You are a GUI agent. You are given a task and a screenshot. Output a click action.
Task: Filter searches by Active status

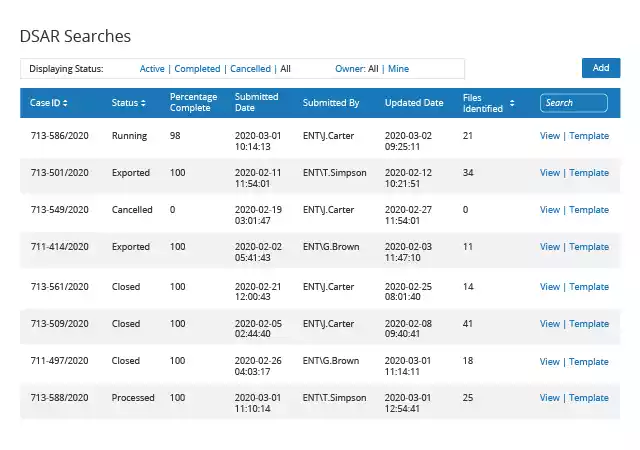click(152, 69)
